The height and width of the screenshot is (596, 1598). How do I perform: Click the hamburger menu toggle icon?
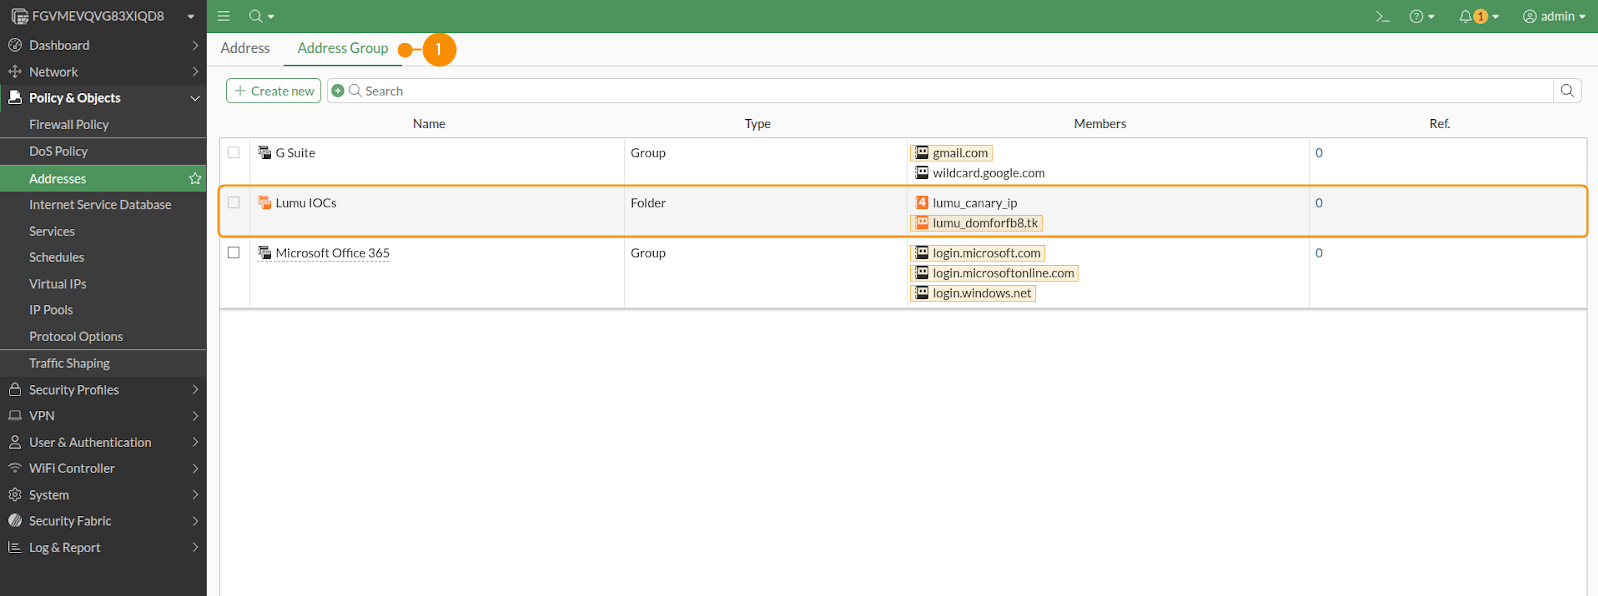click(224, 16)
